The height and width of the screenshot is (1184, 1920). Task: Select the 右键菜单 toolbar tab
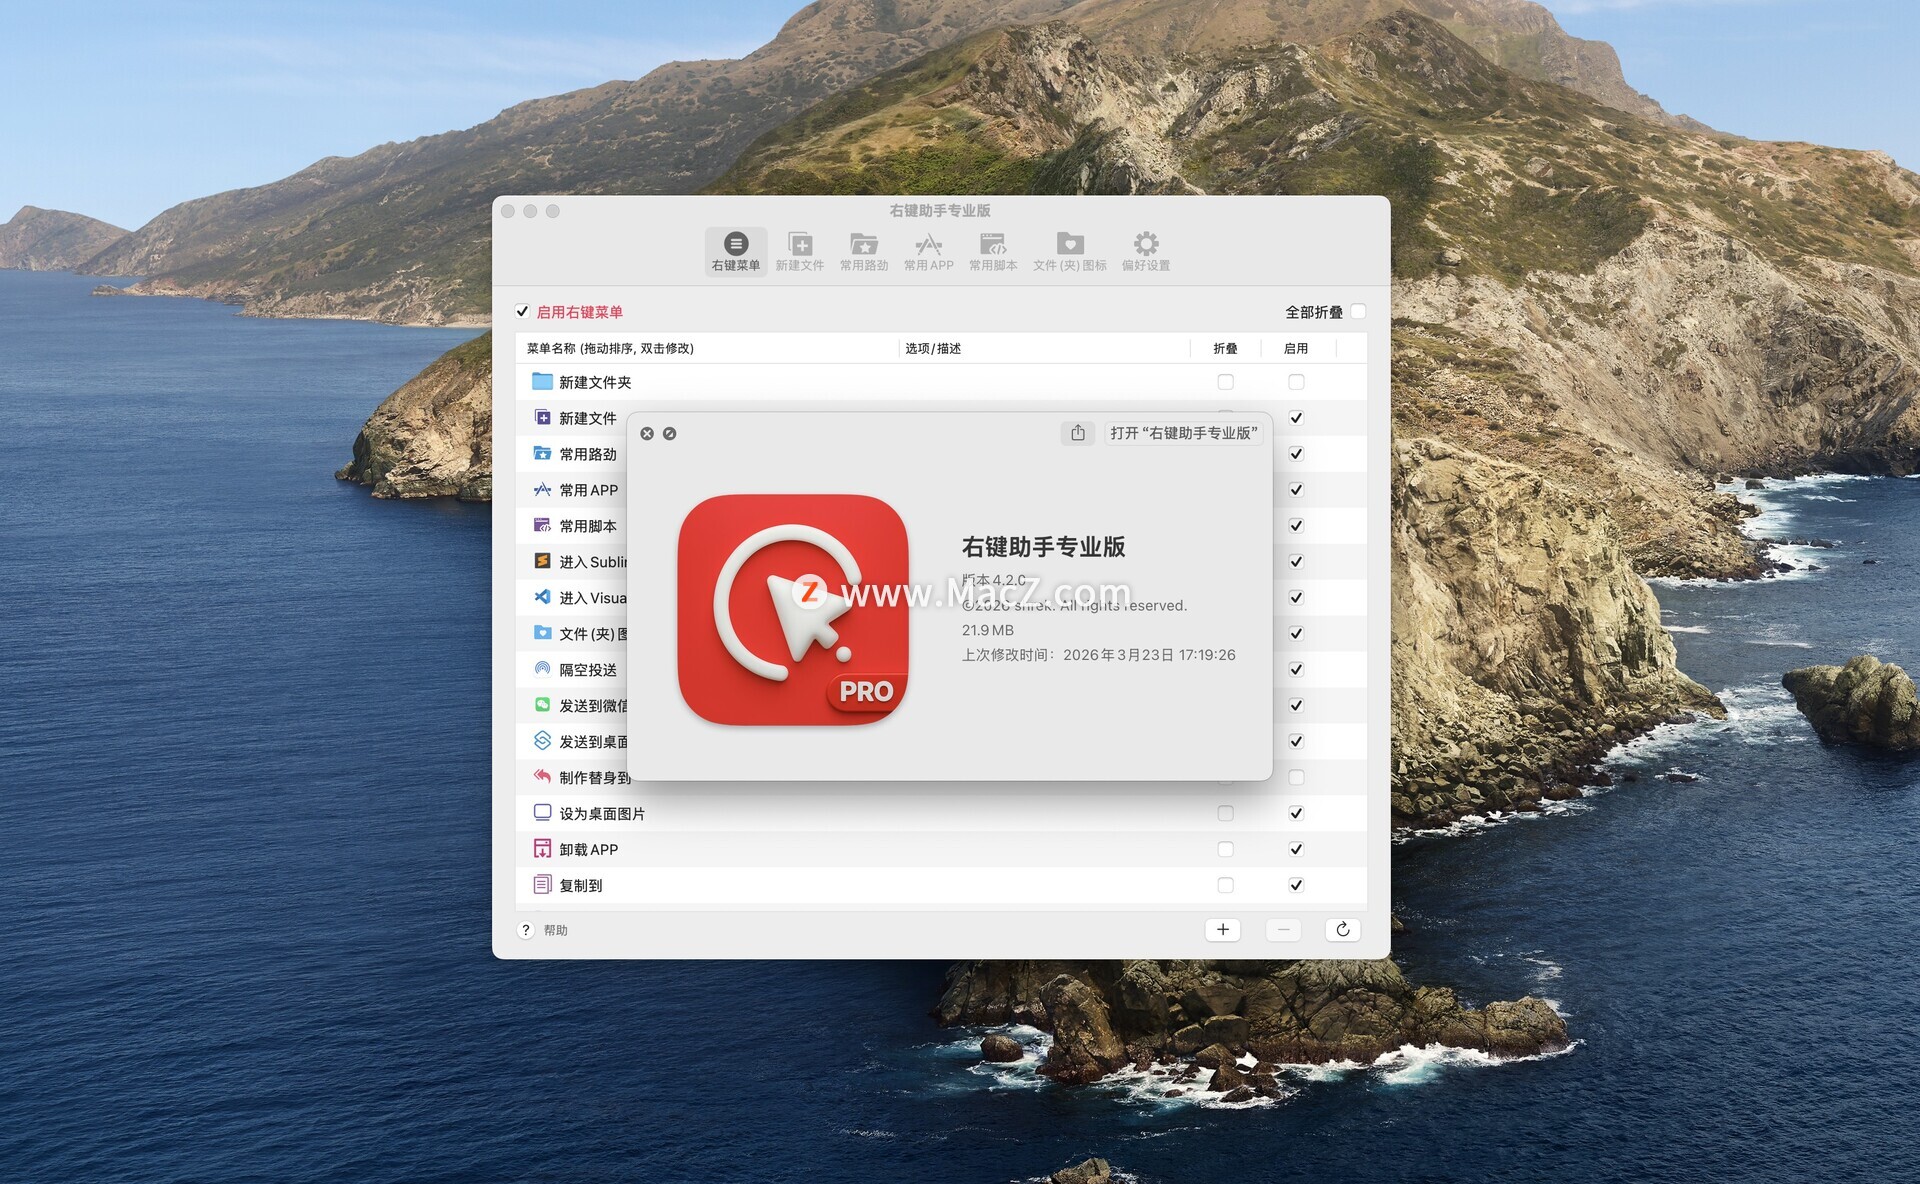coord(735,250)
